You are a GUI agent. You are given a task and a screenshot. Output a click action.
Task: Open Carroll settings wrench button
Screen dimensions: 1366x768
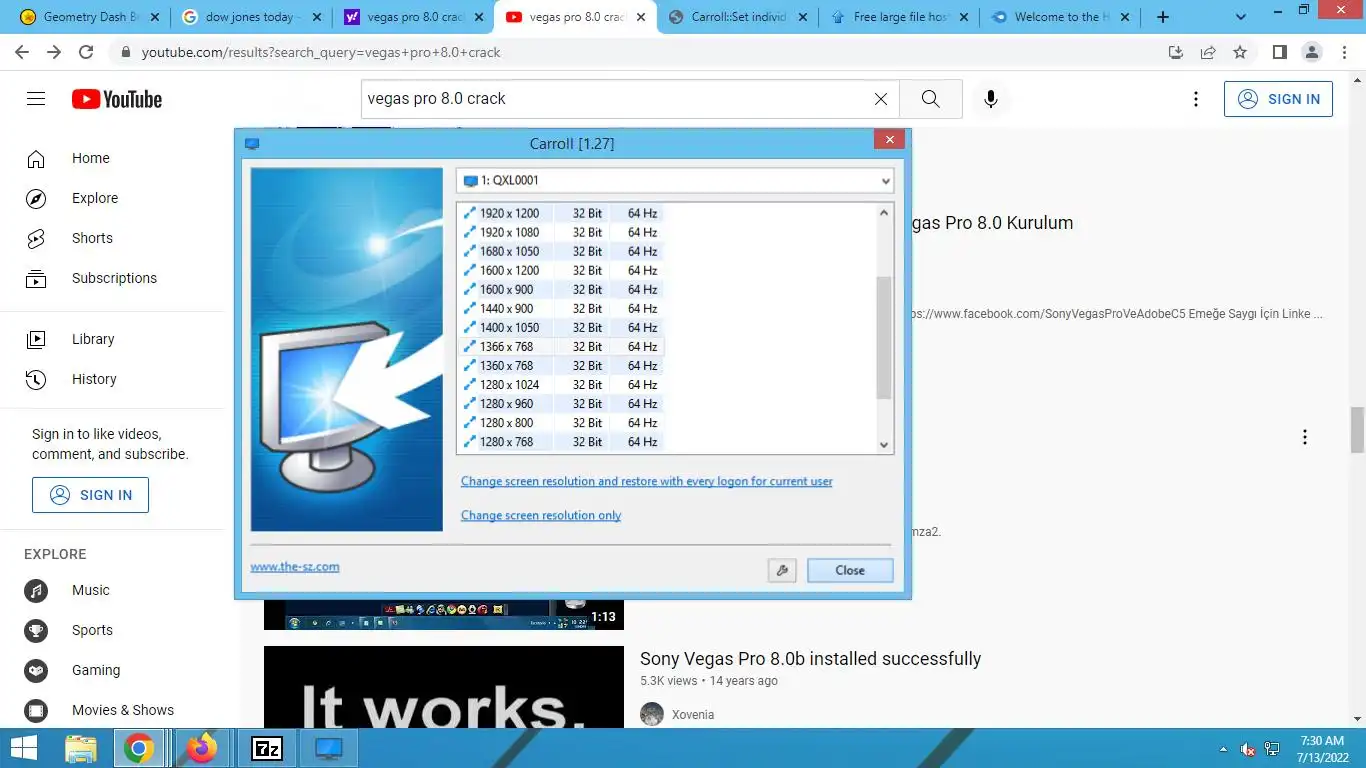(x=782, y=570)
